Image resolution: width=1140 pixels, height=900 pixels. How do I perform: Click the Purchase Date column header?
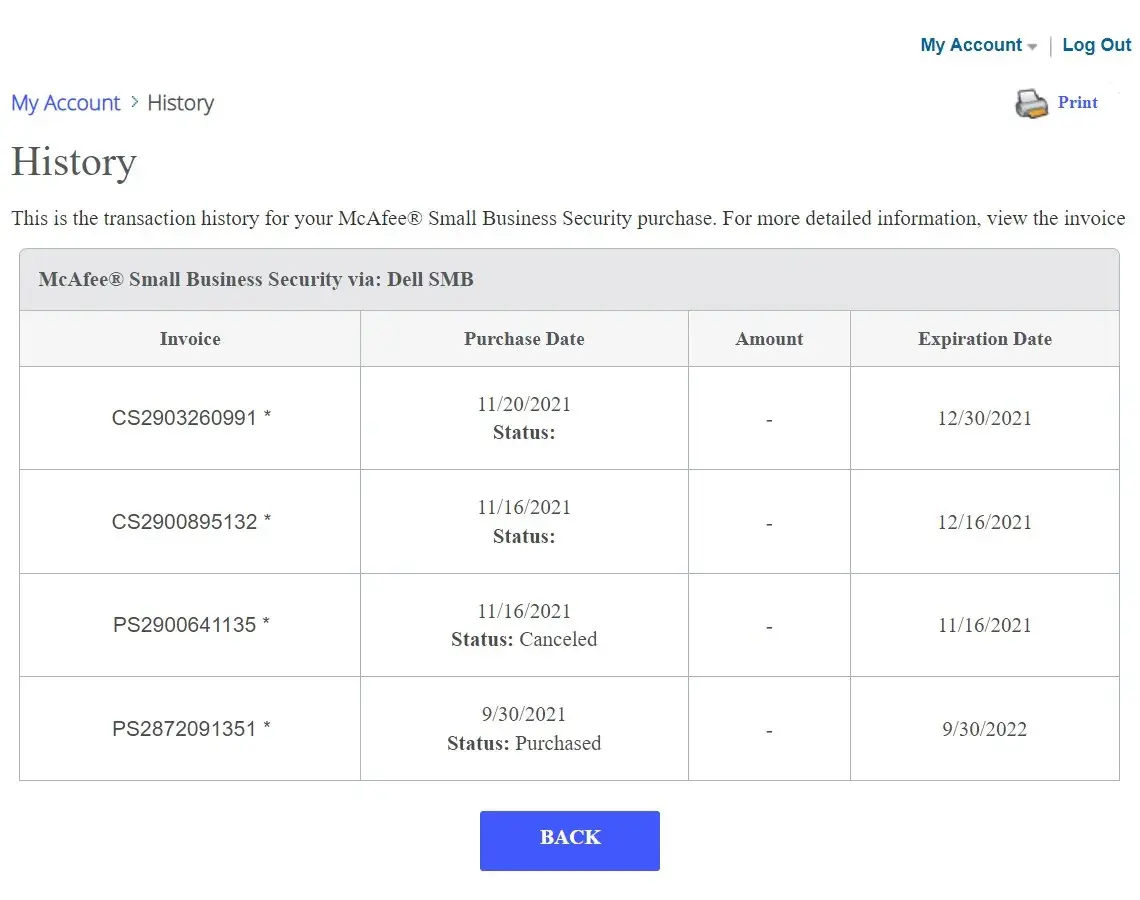click(x=524, y=339)
